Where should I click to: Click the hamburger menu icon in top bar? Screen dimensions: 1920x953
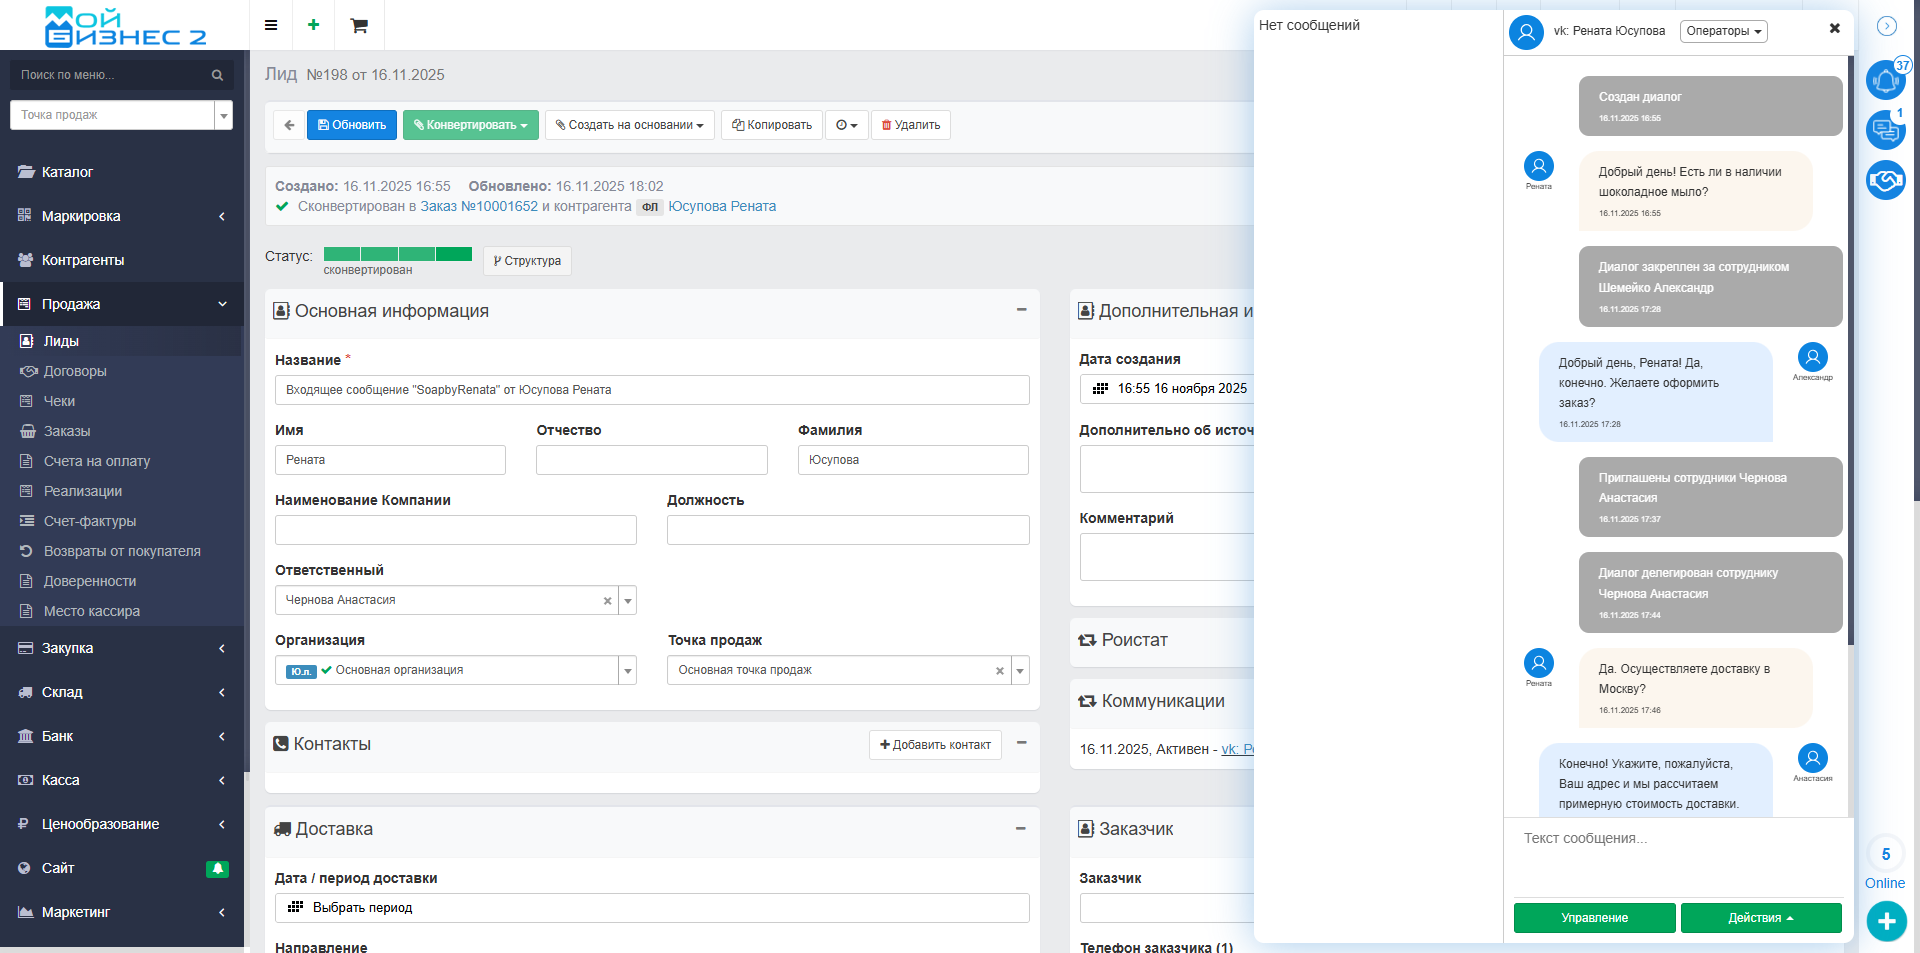pyautogui.click(x=271, y=25)
